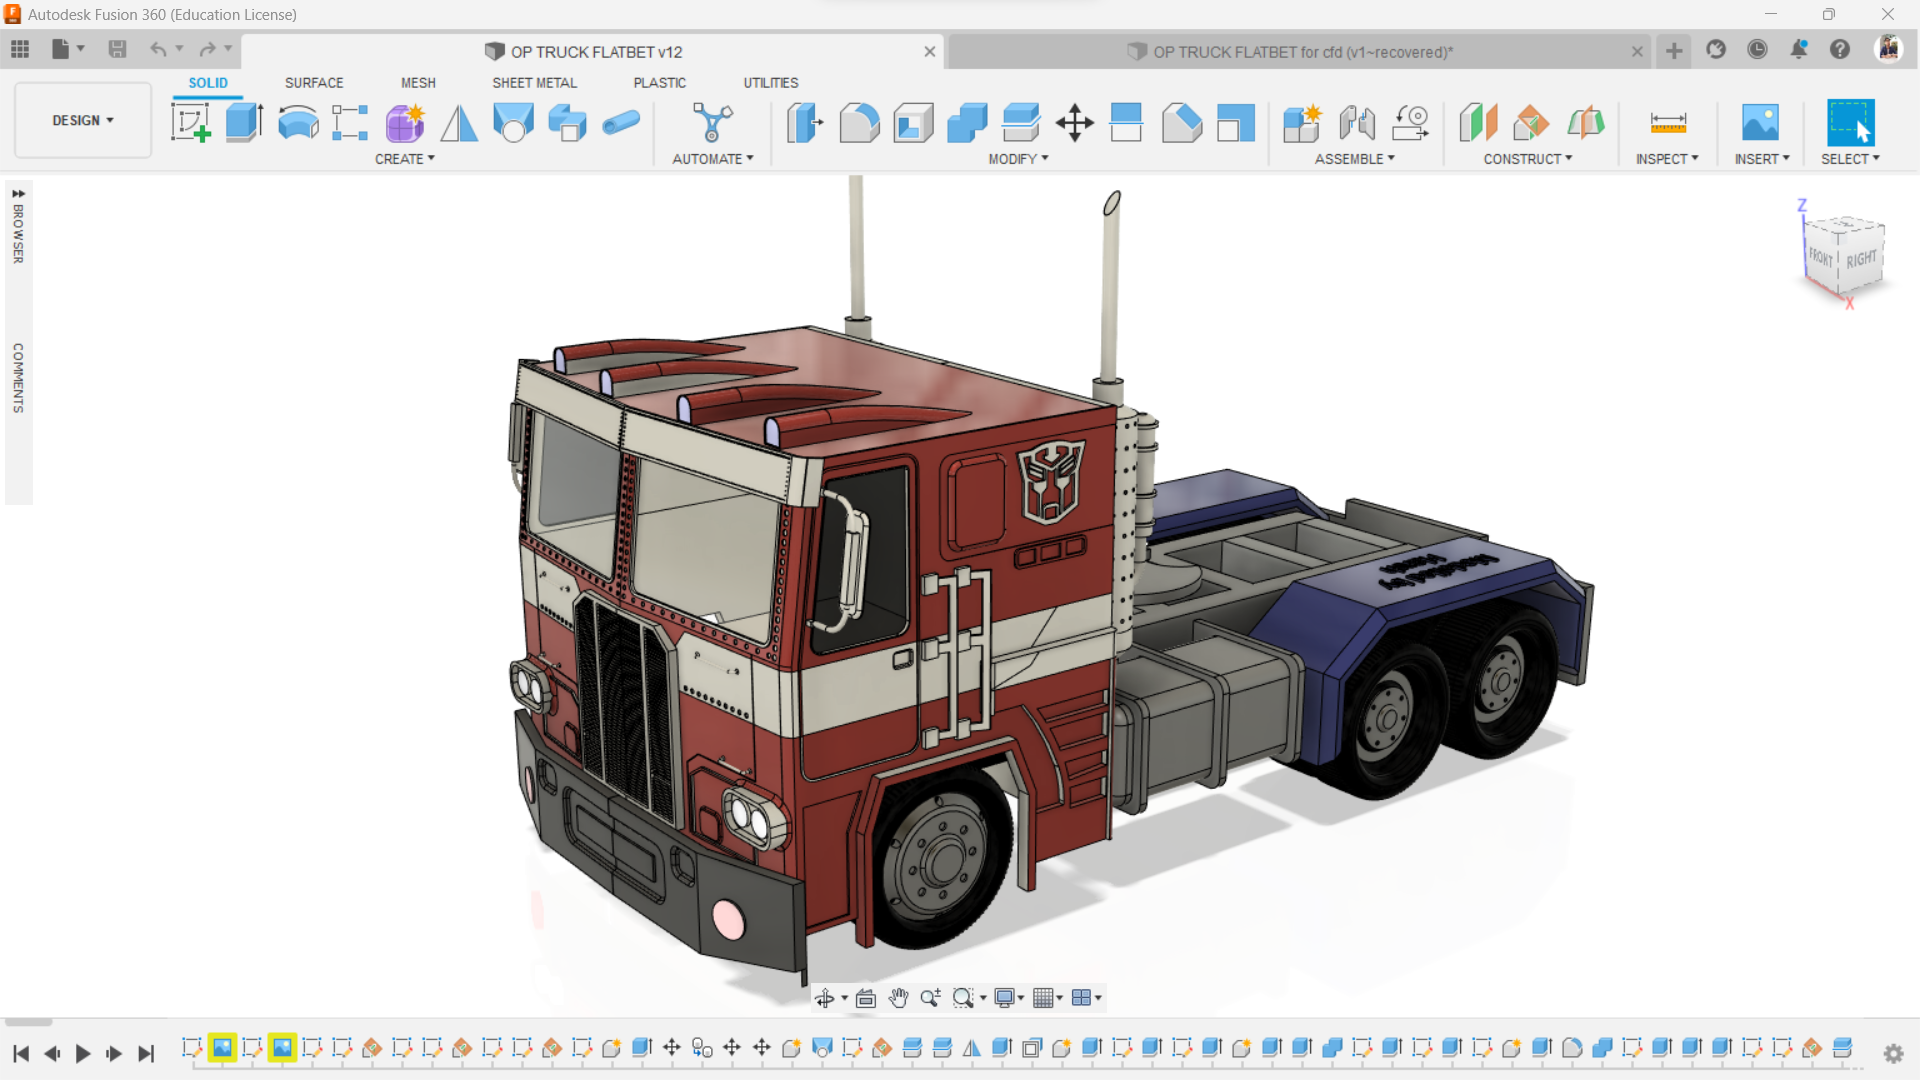This screenshot has width=1920, height=1080.
Task: Select the Shell tool
Action: tap(913, 123)
